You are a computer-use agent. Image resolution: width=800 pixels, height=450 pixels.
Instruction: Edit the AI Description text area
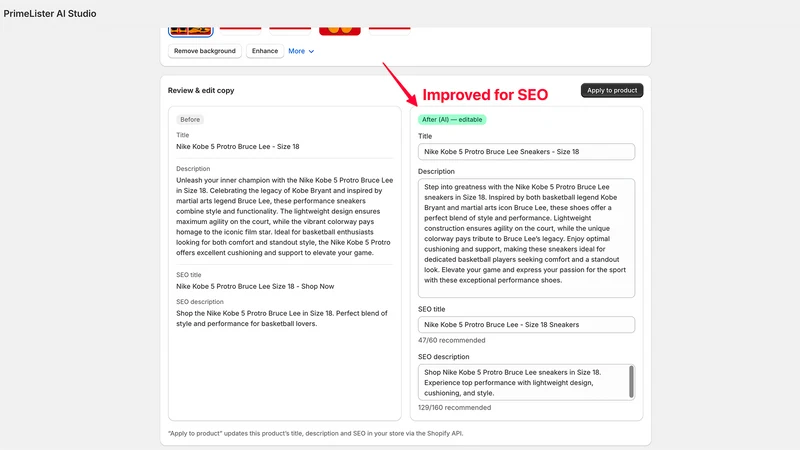click(526, 238)
